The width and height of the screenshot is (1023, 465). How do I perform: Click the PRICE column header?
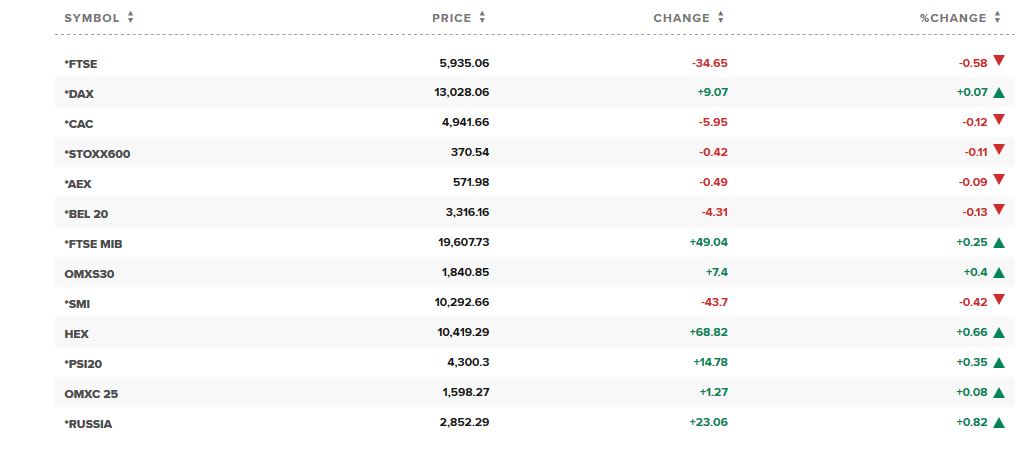pyautogui.click(x=451, y=18)
